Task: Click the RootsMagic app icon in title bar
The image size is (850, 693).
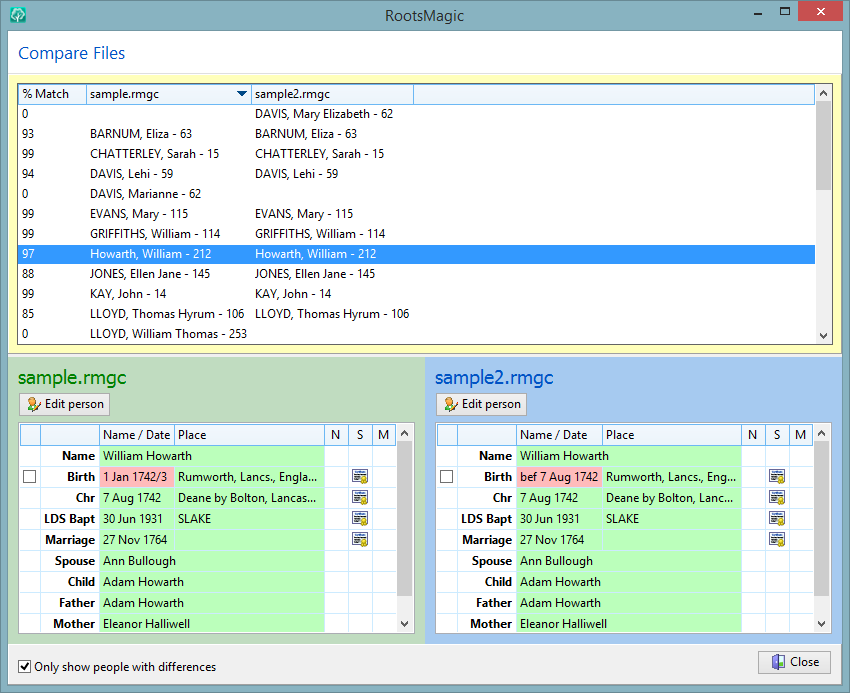Action: coord(18,15)
